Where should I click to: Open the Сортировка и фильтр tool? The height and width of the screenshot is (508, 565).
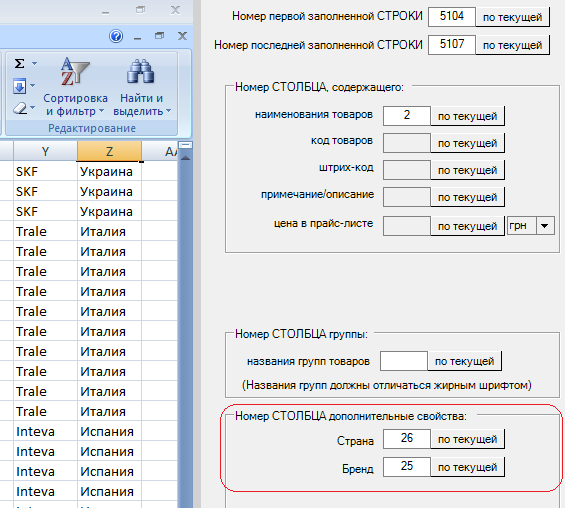pyautogui.click(x=75, y=87)
